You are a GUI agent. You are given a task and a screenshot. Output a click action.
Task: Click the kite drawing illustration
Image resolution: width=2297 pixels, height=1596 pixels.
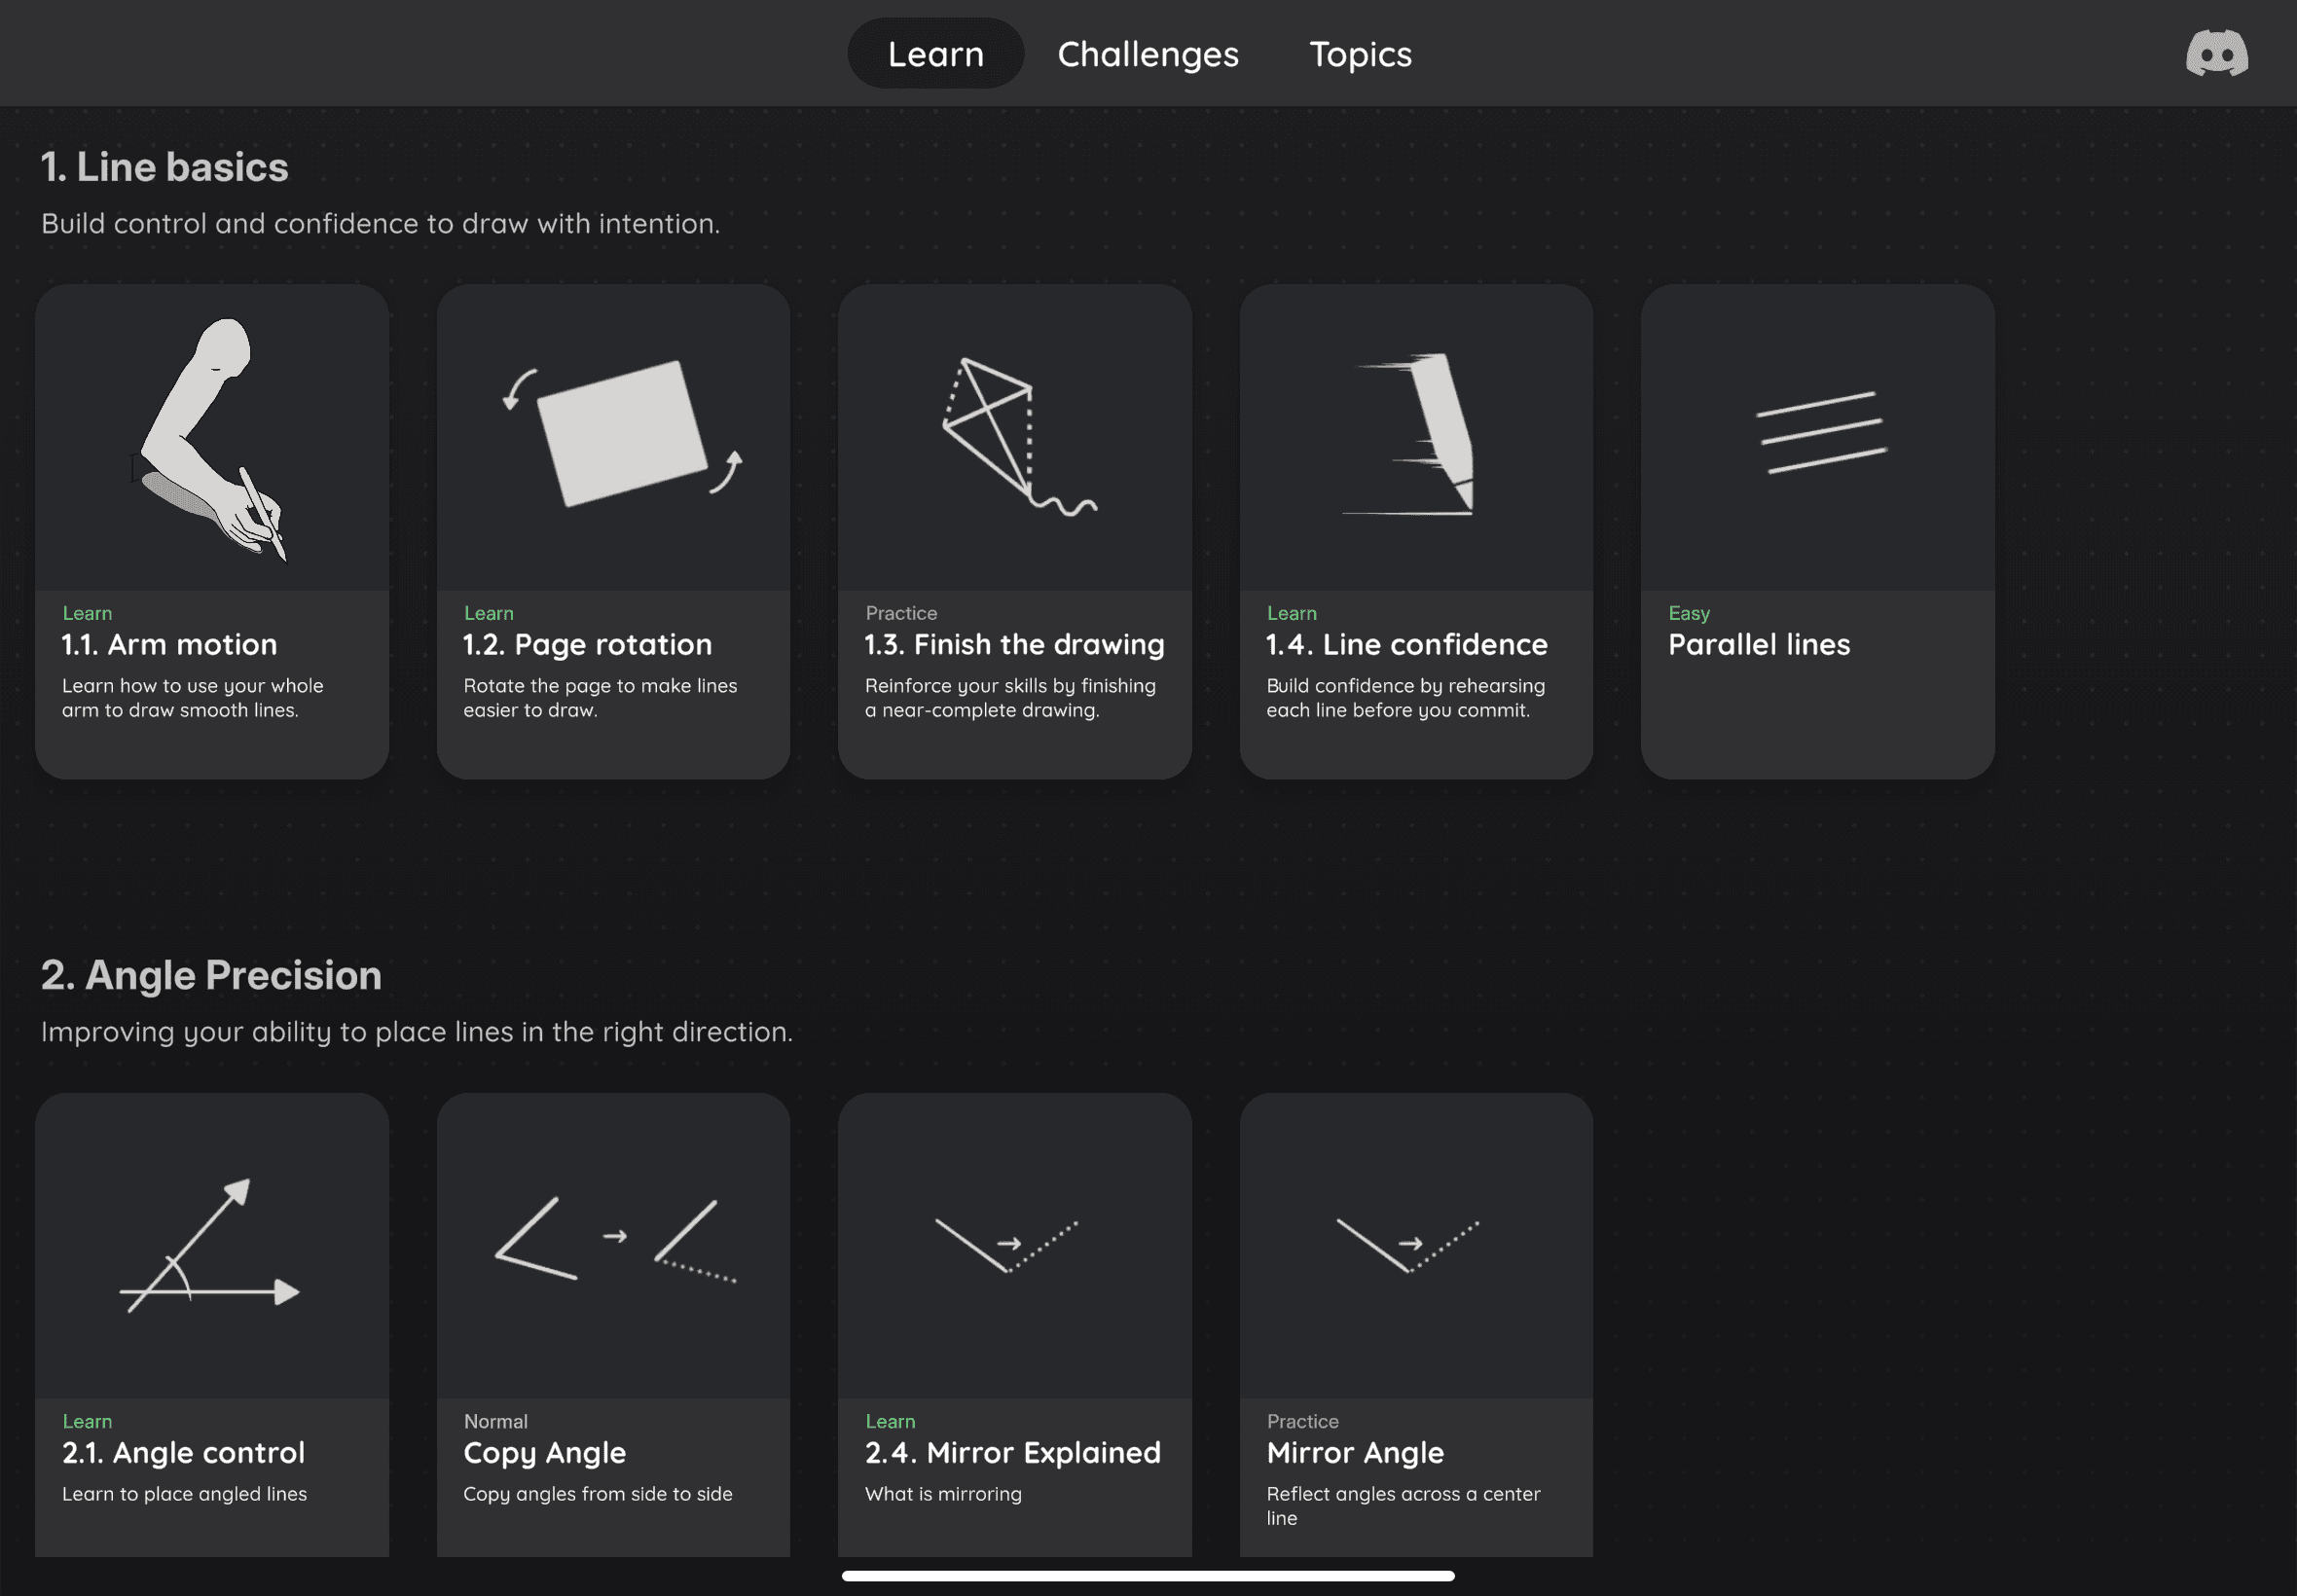[x=1018, y=436]
